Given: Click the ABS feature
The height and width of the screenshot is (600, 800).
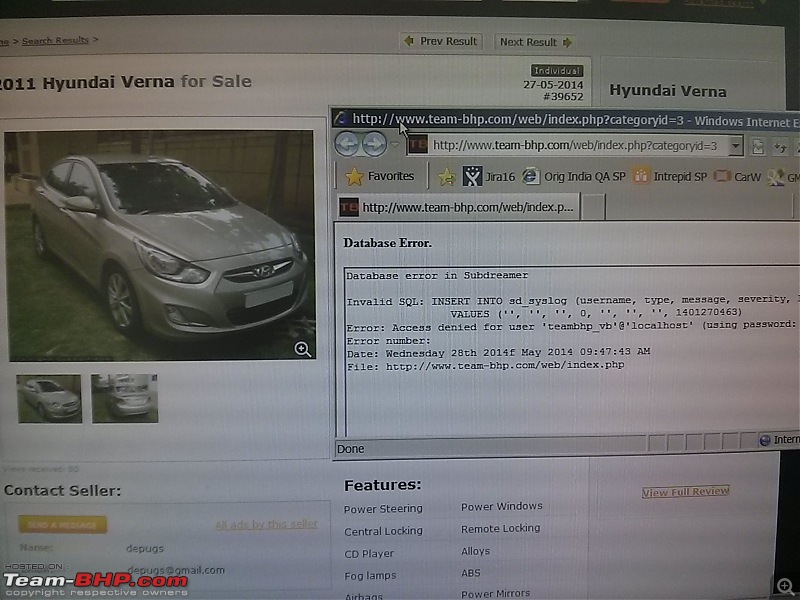Looking at the screenshot, I should (470, 573).
